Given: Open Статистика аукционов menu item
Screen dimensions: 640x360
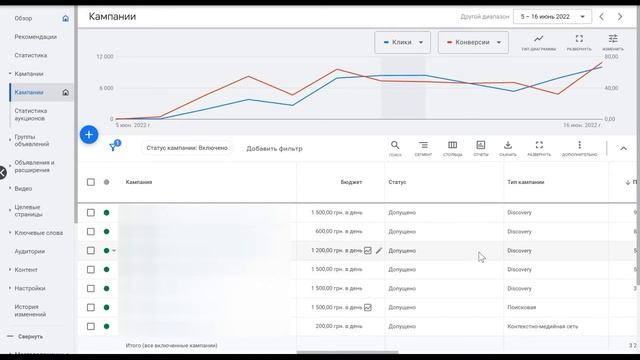Looking at the screenshot, I should [31, 115].
